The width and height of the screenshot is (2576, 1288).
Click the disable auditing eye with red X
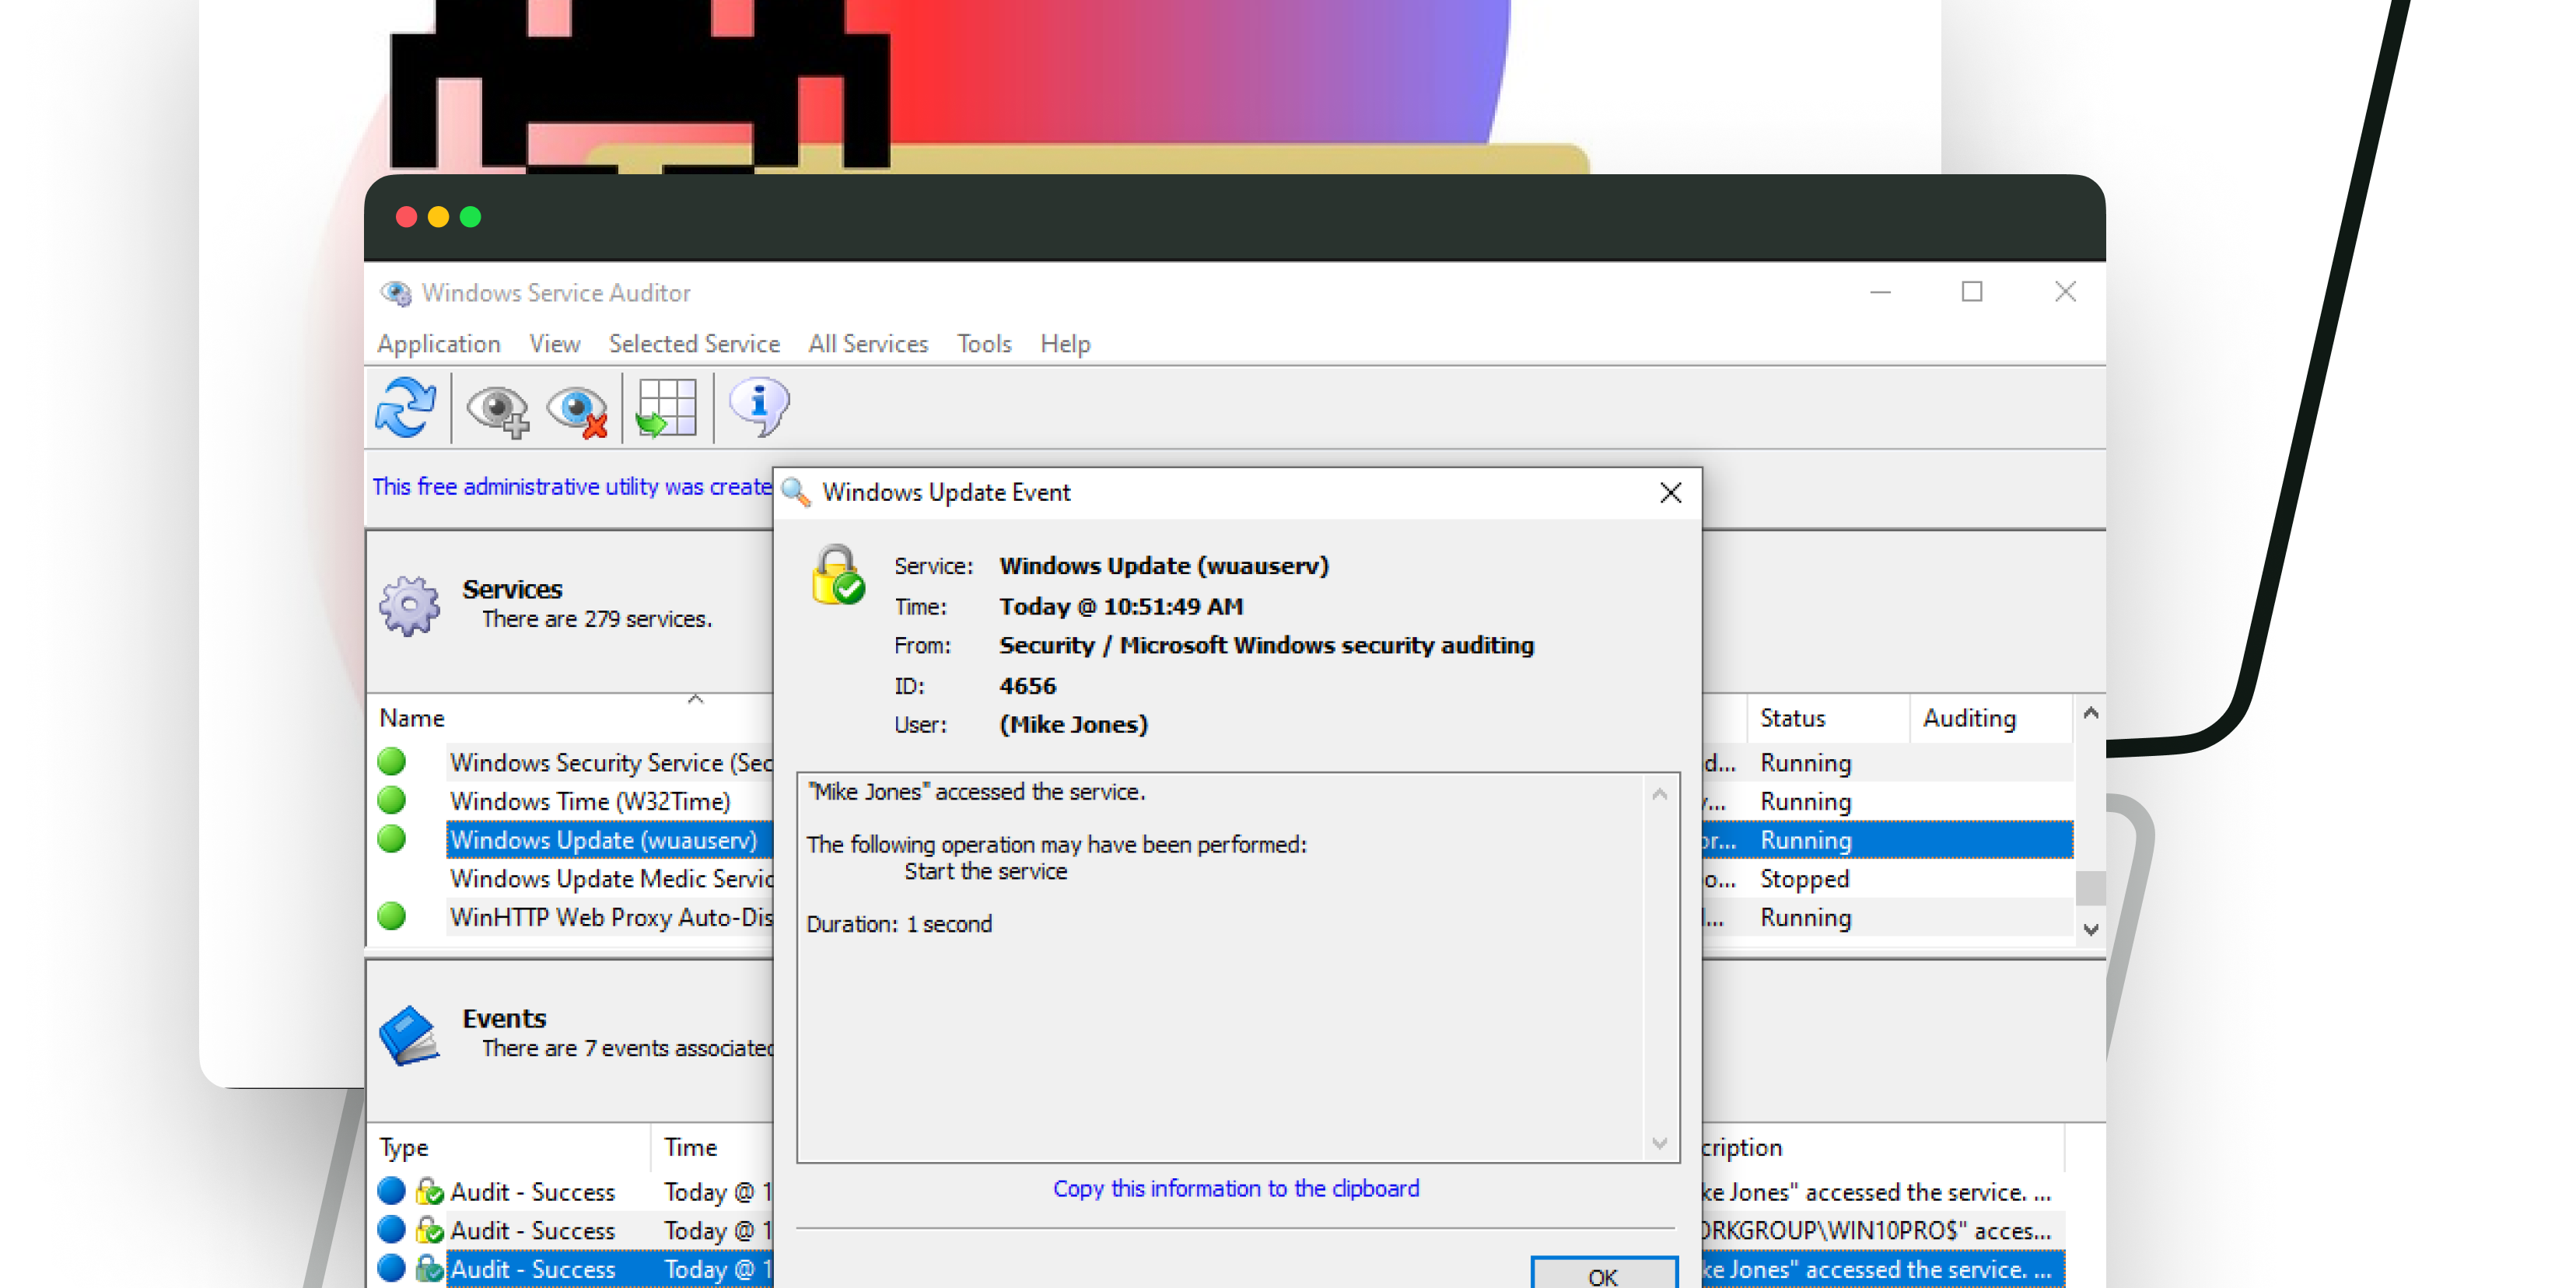click(x=578, y=409)
